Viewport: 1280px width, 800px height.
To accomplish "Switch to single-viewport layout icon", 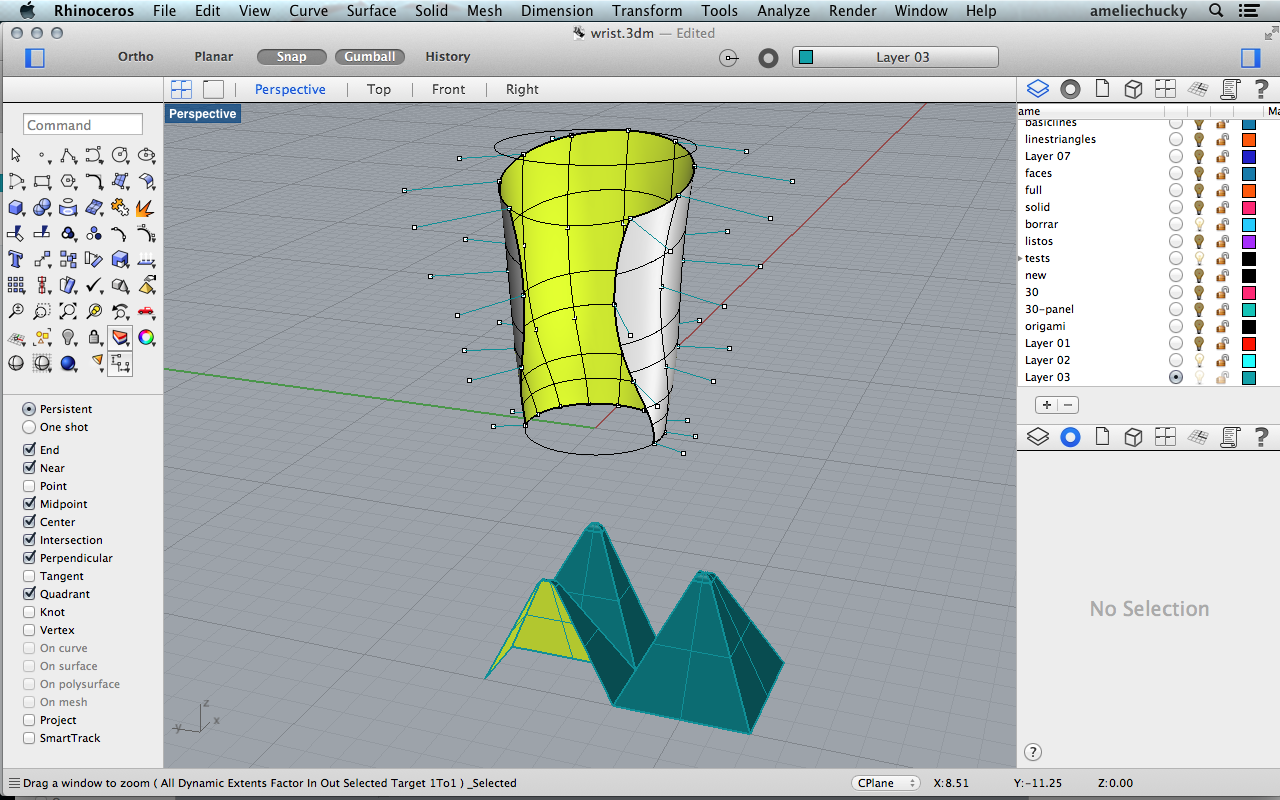I will point(213,89).
